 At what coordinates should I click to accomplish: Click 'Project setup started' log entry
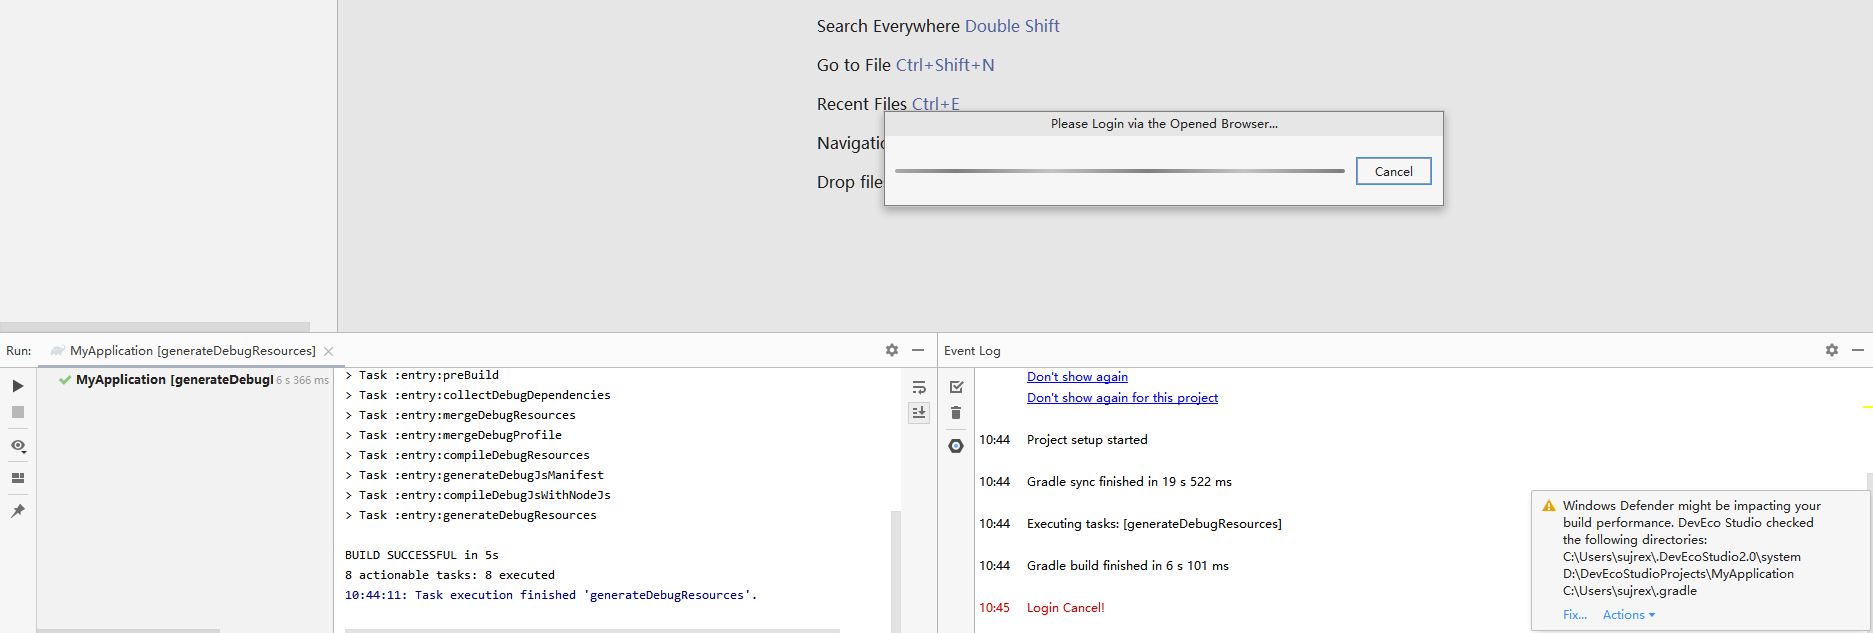tap(1087, 440)
